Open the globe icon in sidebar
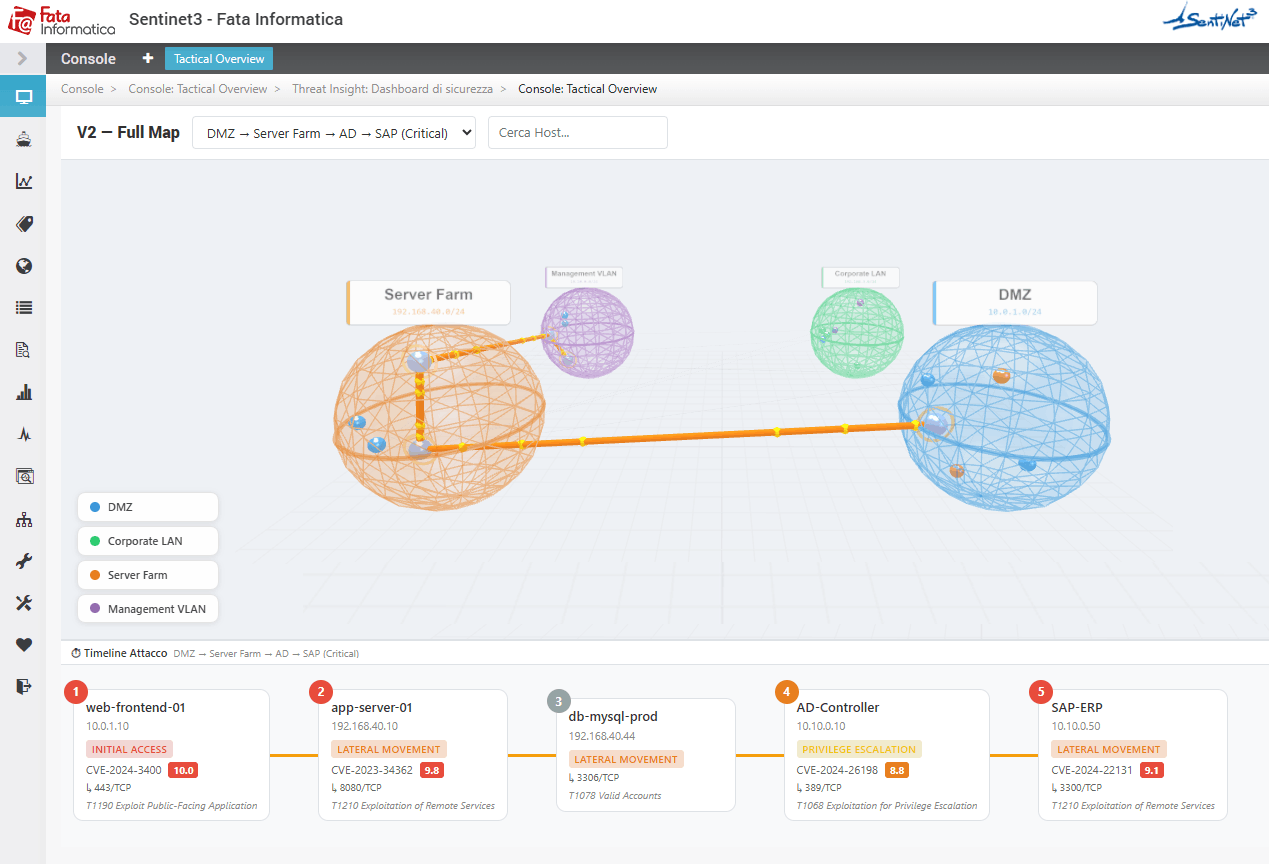1269x864 pixels. tap(24, 266)
